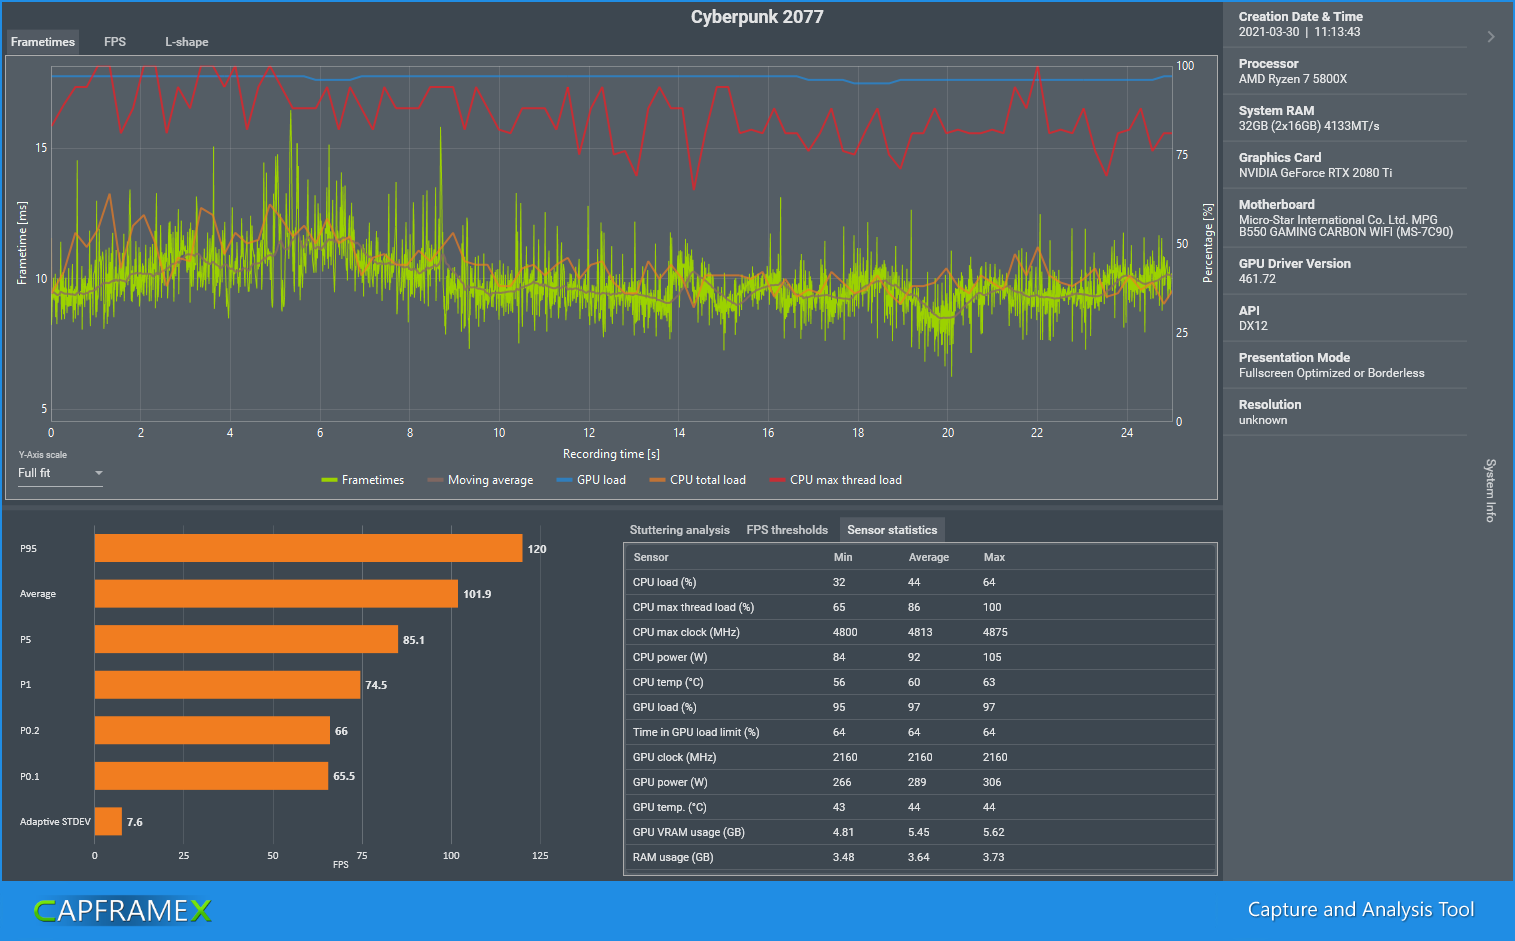This screenshot has height=941, width=1515.
Task: Toggle CPU max thread load legend entry
Action: tap(835, 480)
